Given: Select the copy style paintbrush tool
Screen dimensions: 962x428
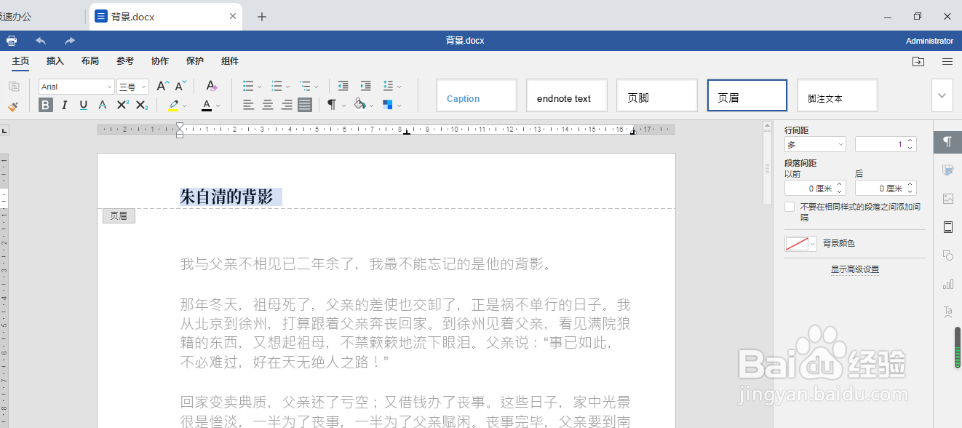Looking at the screenshot, I should pyautogui.click(x=13, y=105).
